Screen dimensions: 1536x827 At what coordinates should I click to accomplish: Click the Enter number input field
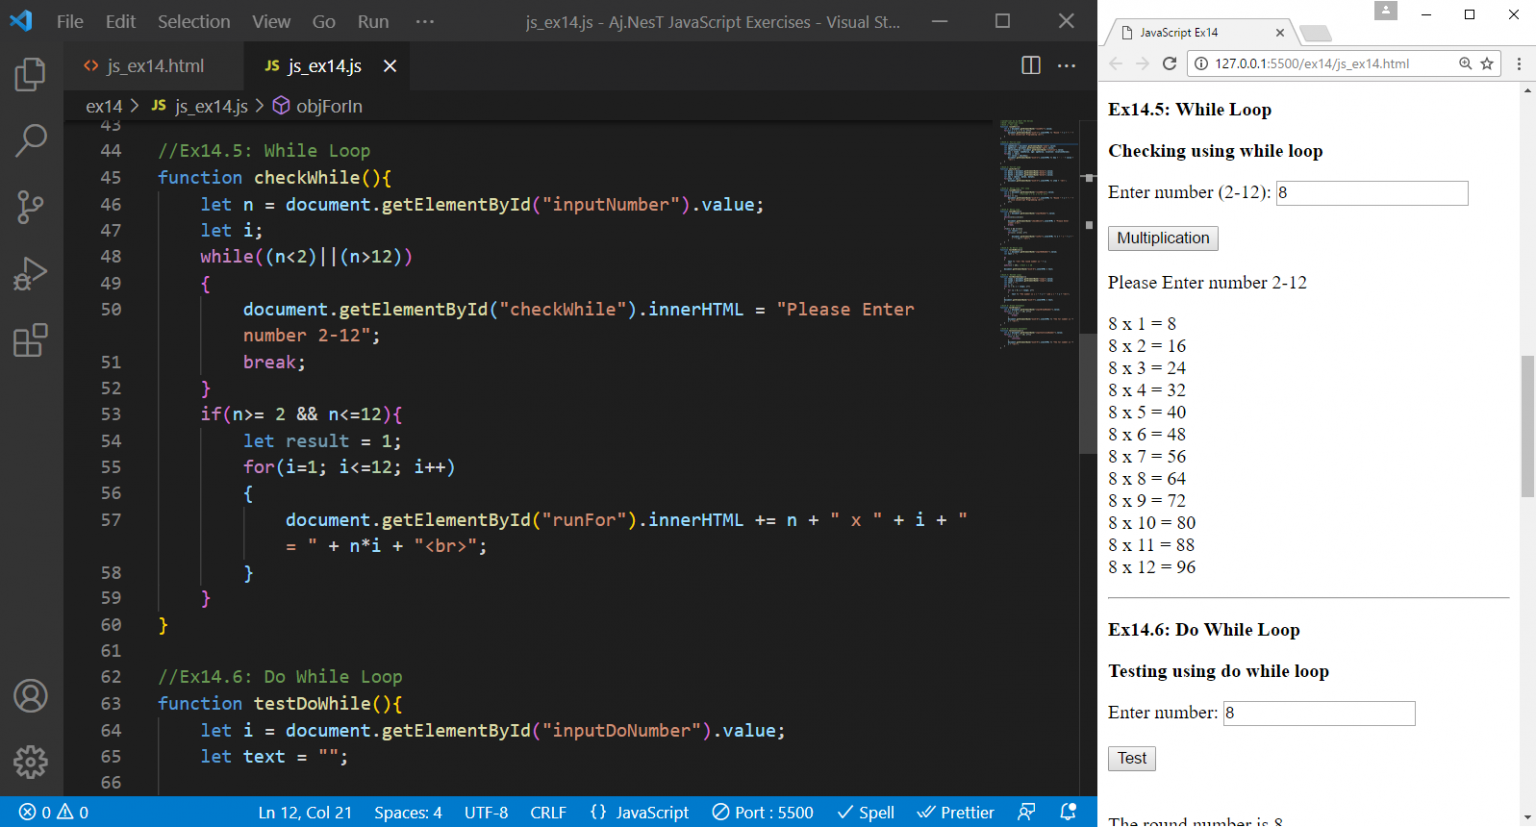tap(1318, 712)
